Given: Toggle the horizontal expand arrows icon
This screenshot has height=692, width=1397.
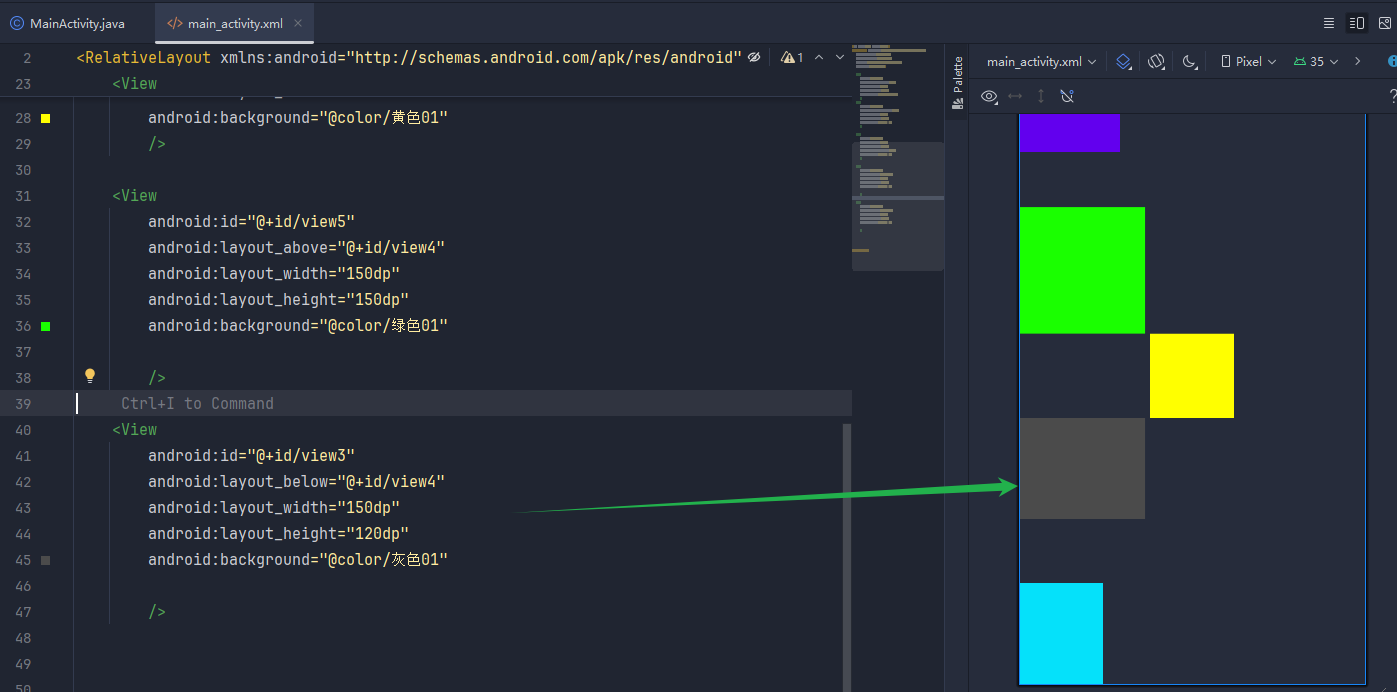Looking at the screenshot, I should [1015, 96].
